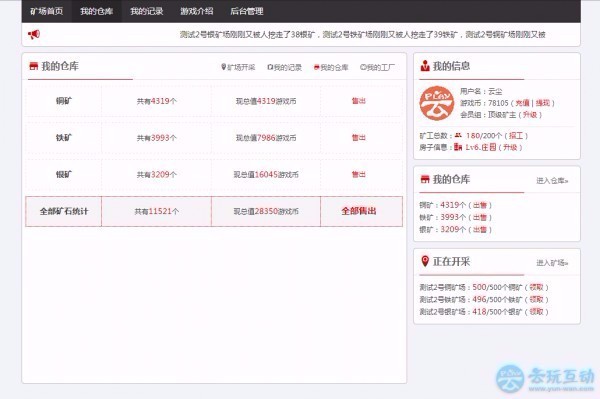Open 游戏介绍 in the navigation bar
Viewport: 600px width, 399px height.
click(197, 11)
